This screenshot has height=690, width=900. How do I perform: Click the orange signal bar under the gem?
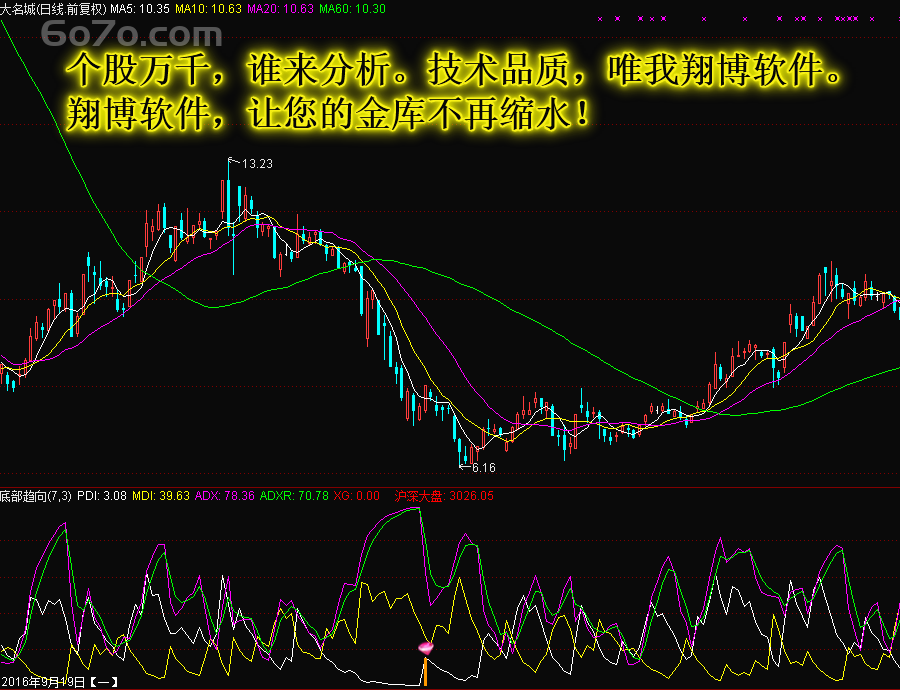click(425, 671)
